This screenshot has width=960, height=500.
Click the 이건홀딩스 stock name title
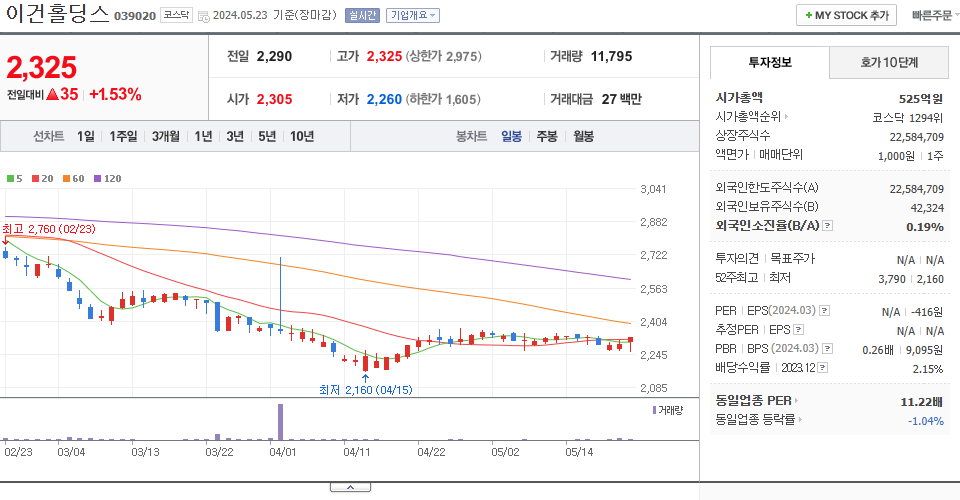coord(58,14)
